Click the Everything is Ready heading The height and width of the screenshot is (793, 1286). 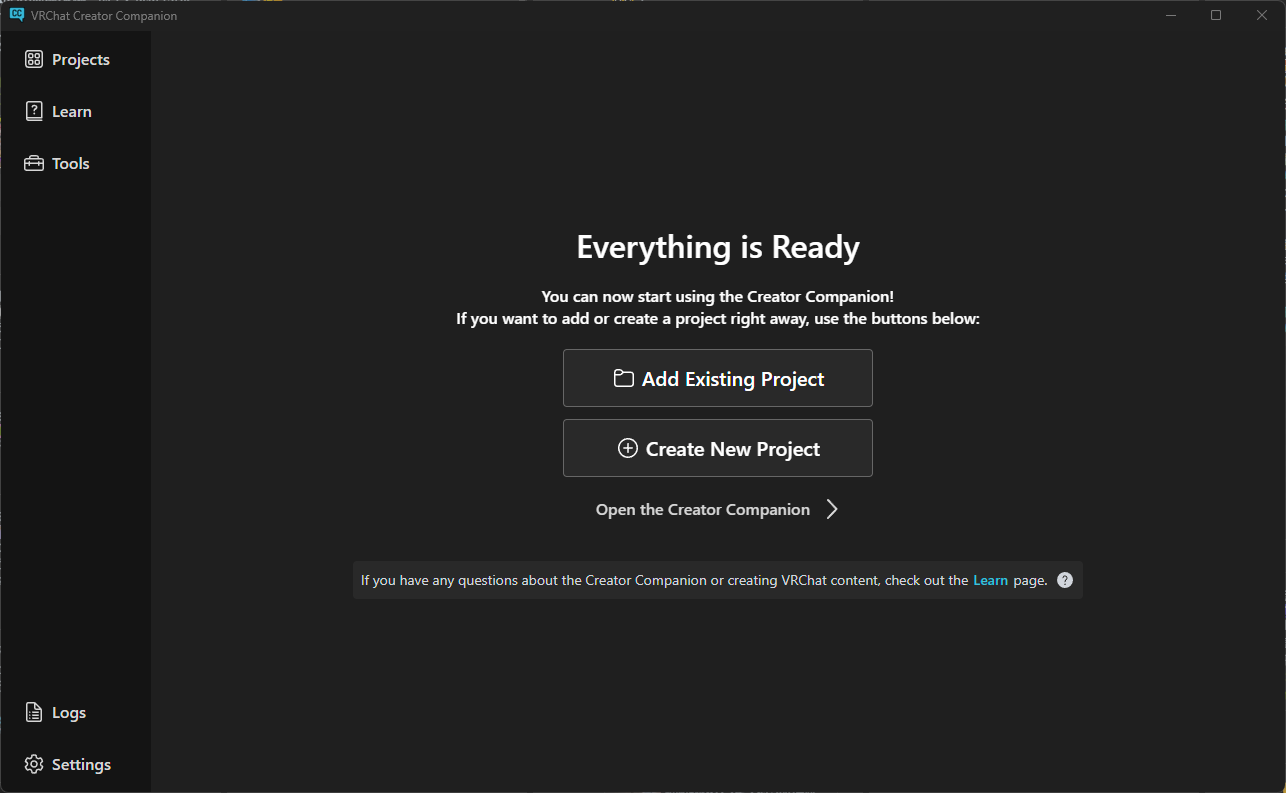[x=718, y=247]
